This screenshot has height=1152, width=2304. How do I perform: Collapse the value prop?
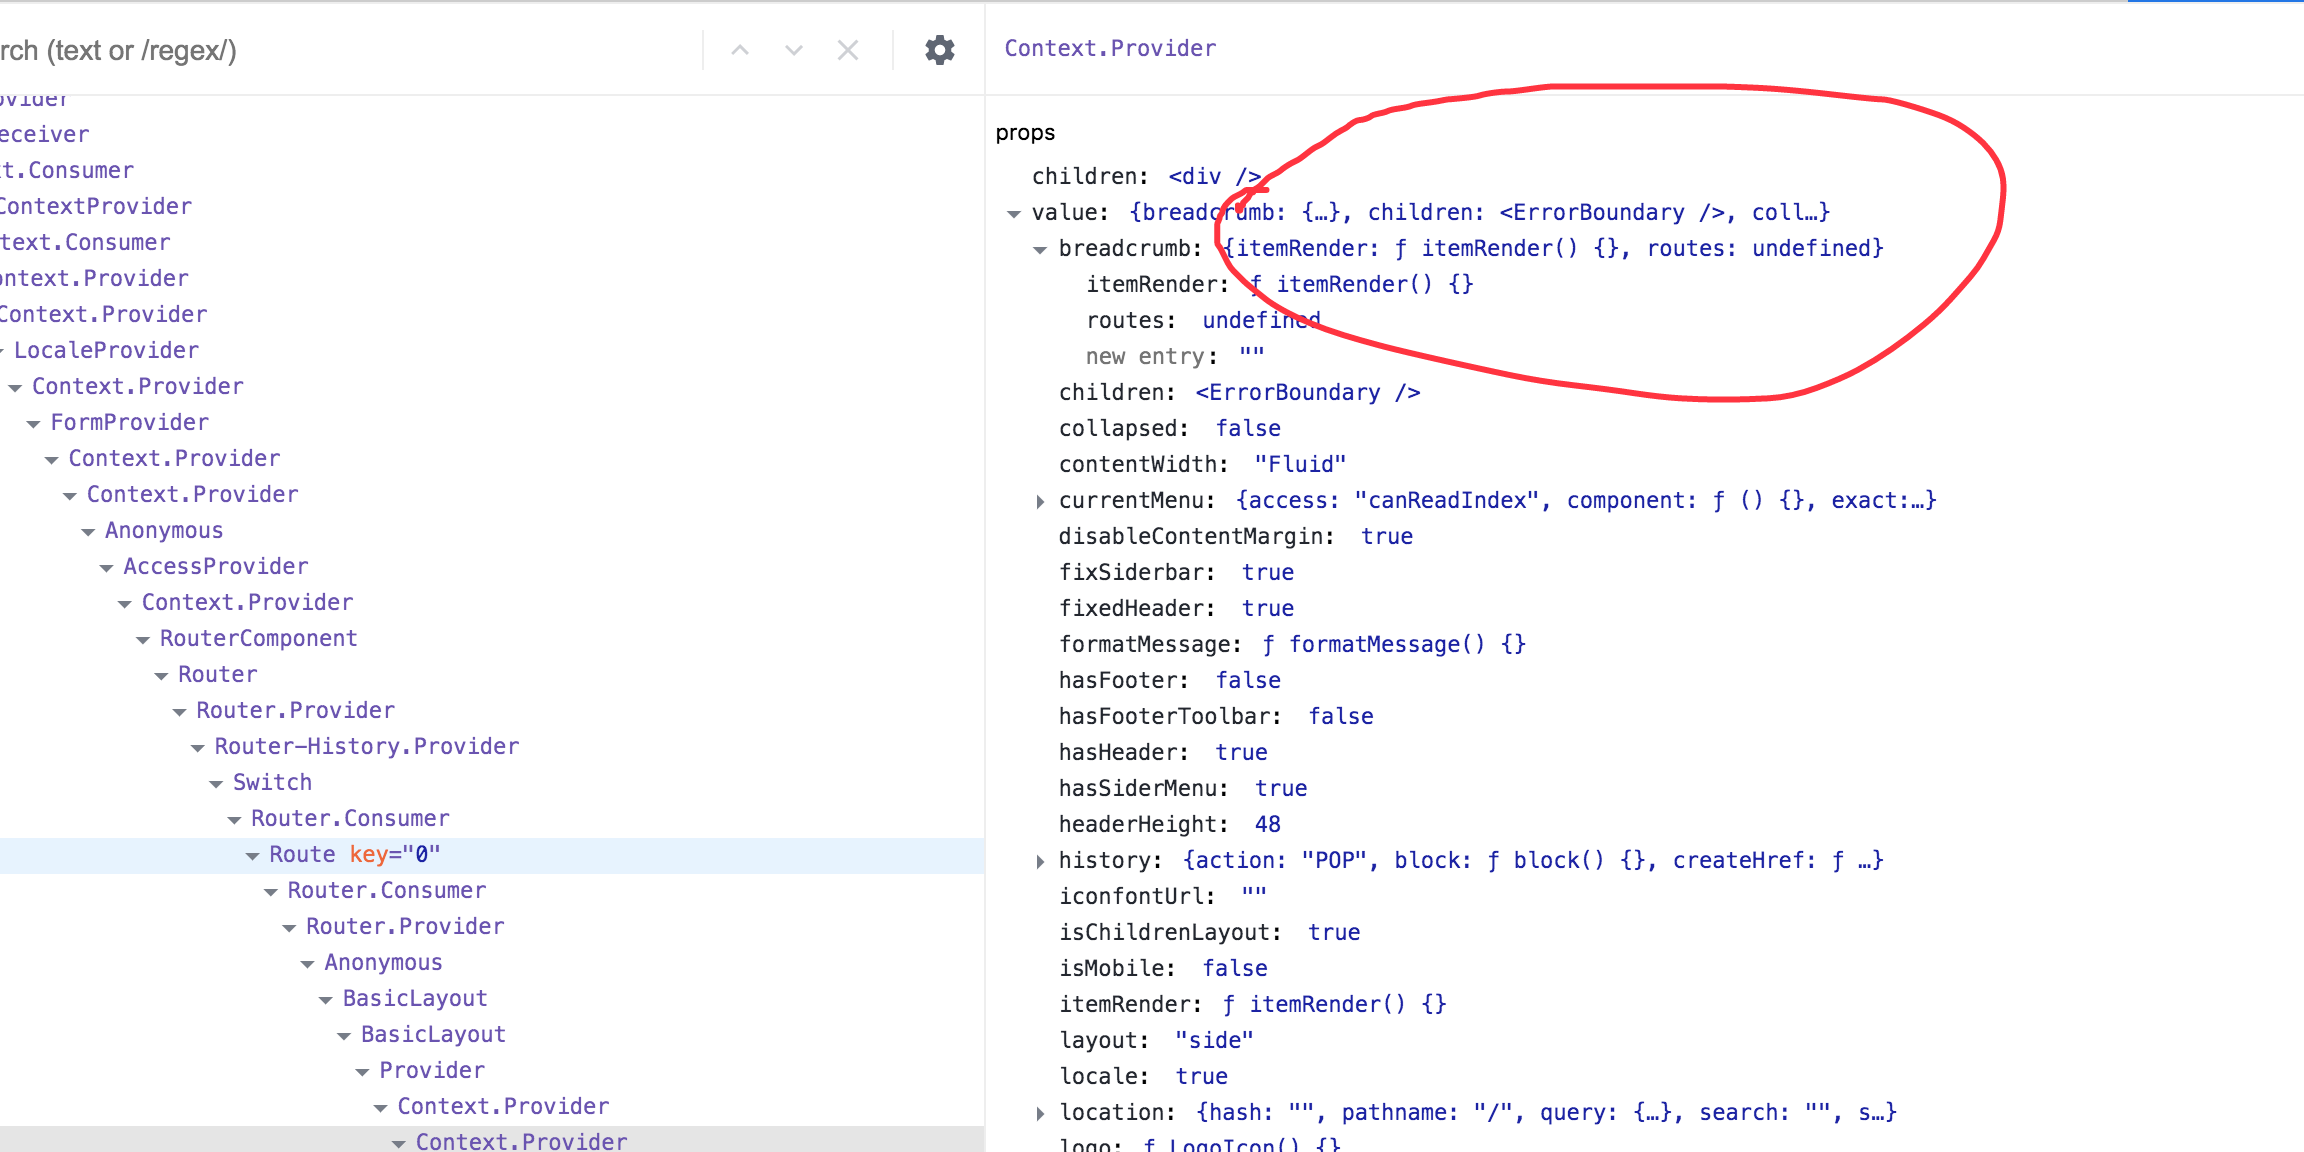pyautogui.click(x=1013, y=211)
